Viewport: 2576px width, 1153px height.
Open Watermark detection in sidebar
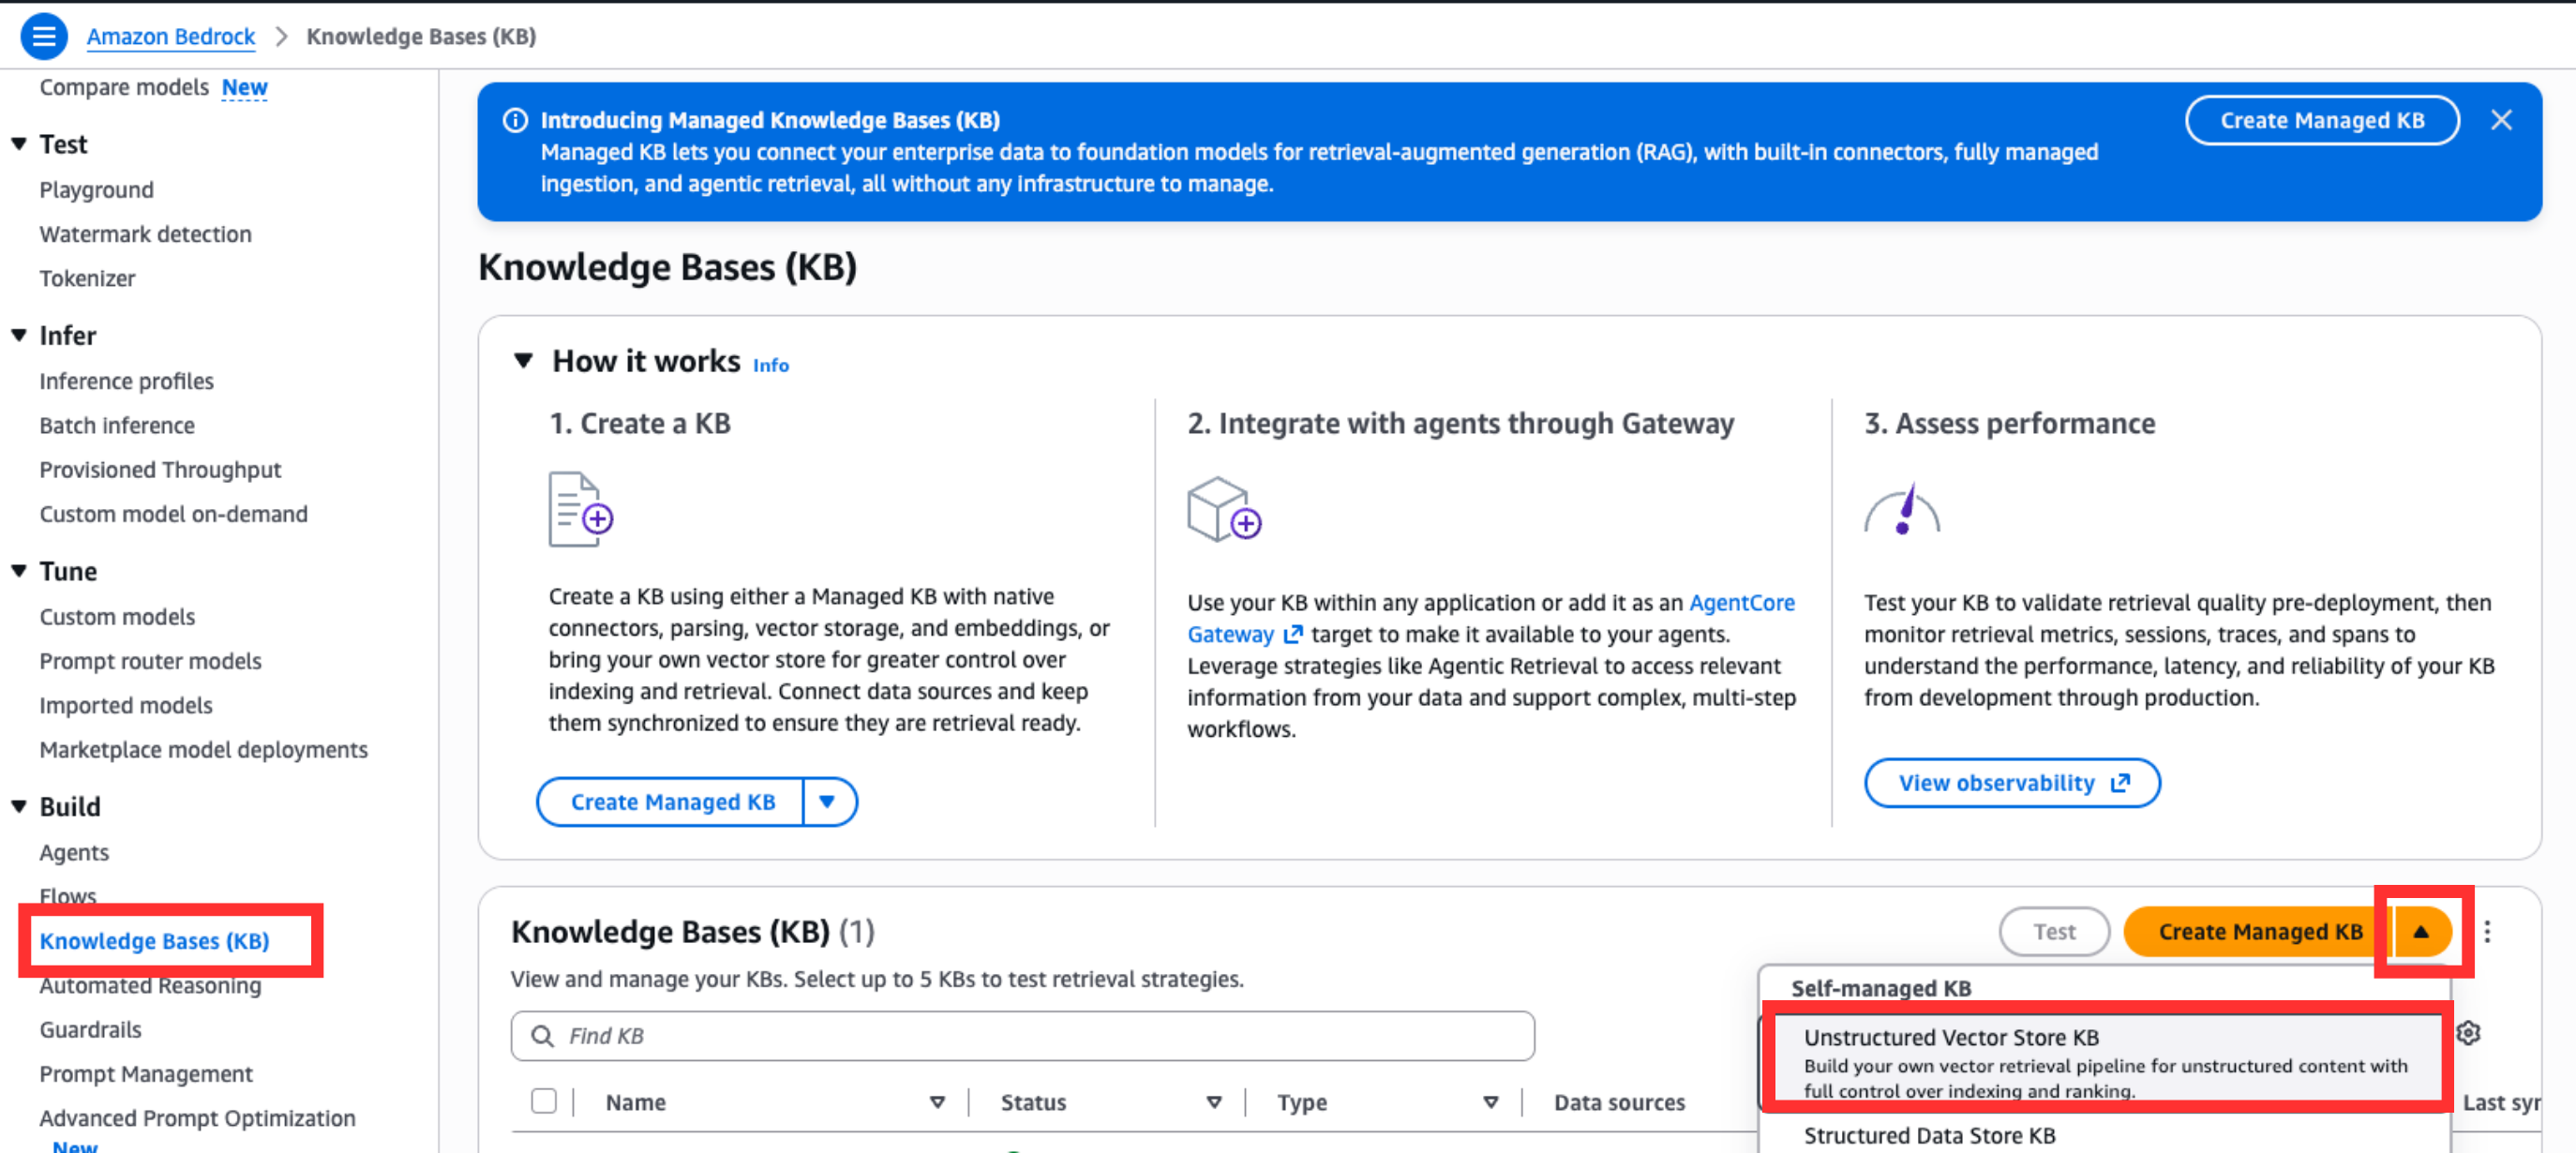pos(146,234)
